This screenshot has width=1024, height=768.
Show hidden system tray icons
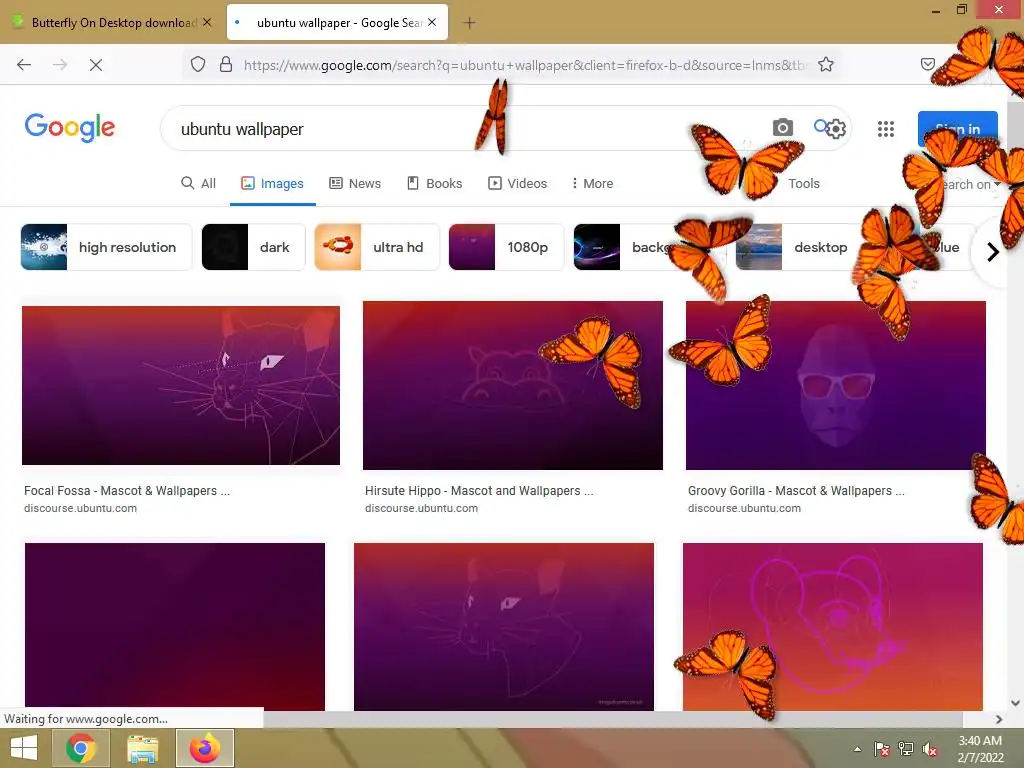[857, 749]
